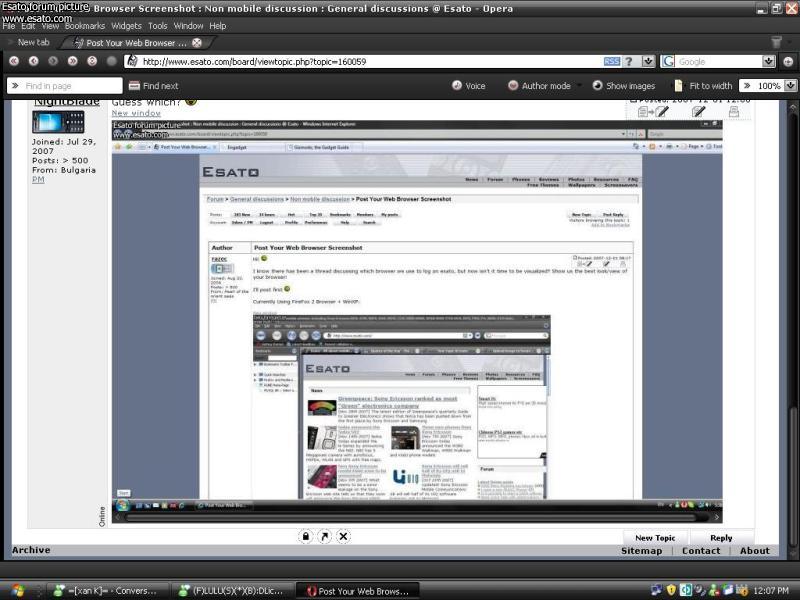Reload the current page
Image resolution: width=800 pixels, height=600 pixels.
coord(92,61)
